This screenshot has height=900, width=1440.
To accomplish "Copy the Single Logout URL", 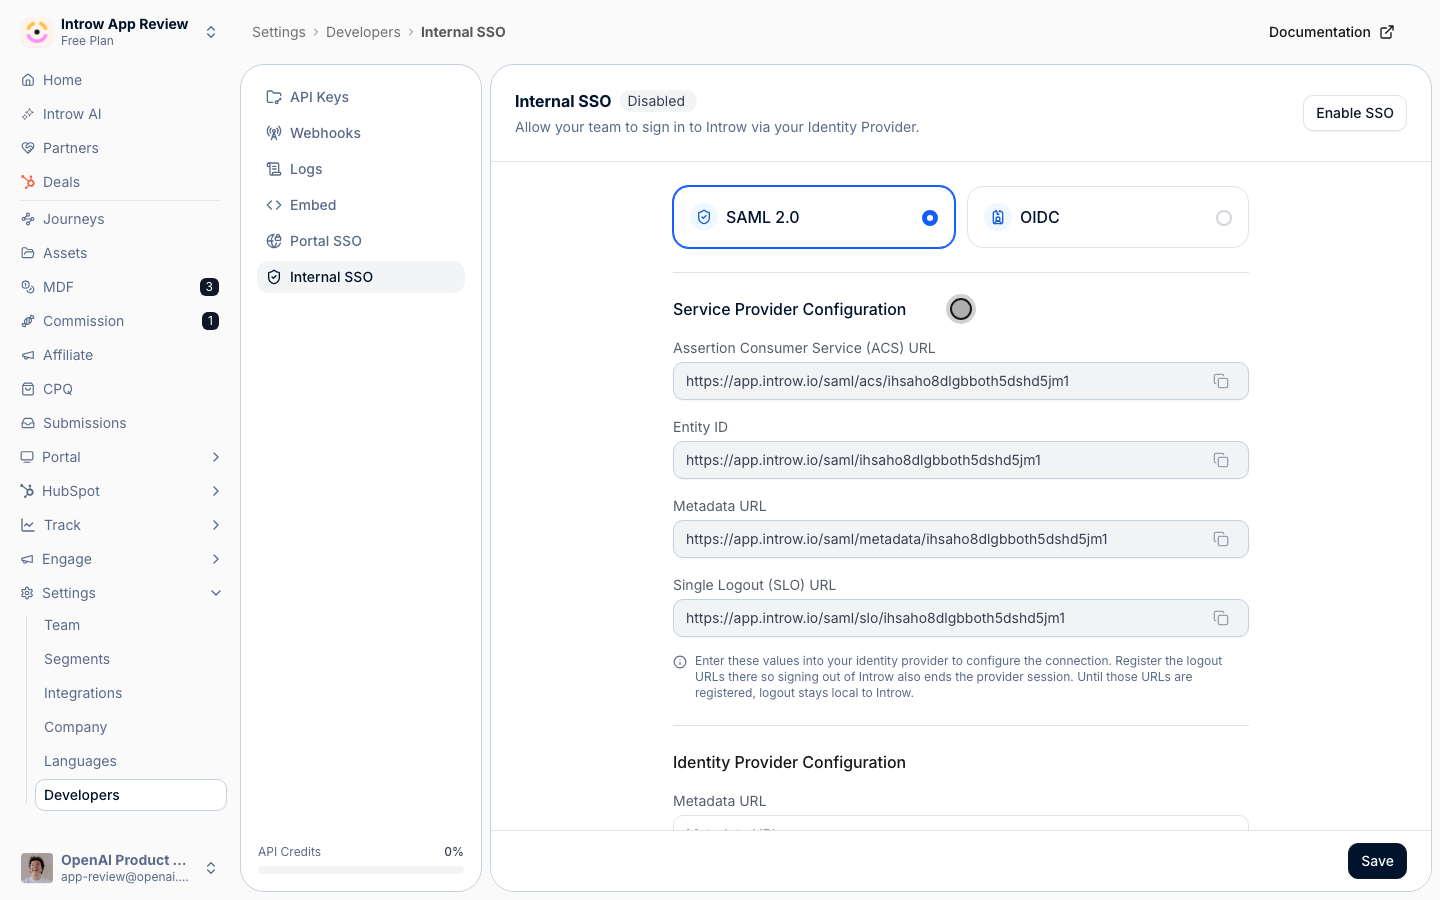I will pyautogui.click(x=1221, y=618).
